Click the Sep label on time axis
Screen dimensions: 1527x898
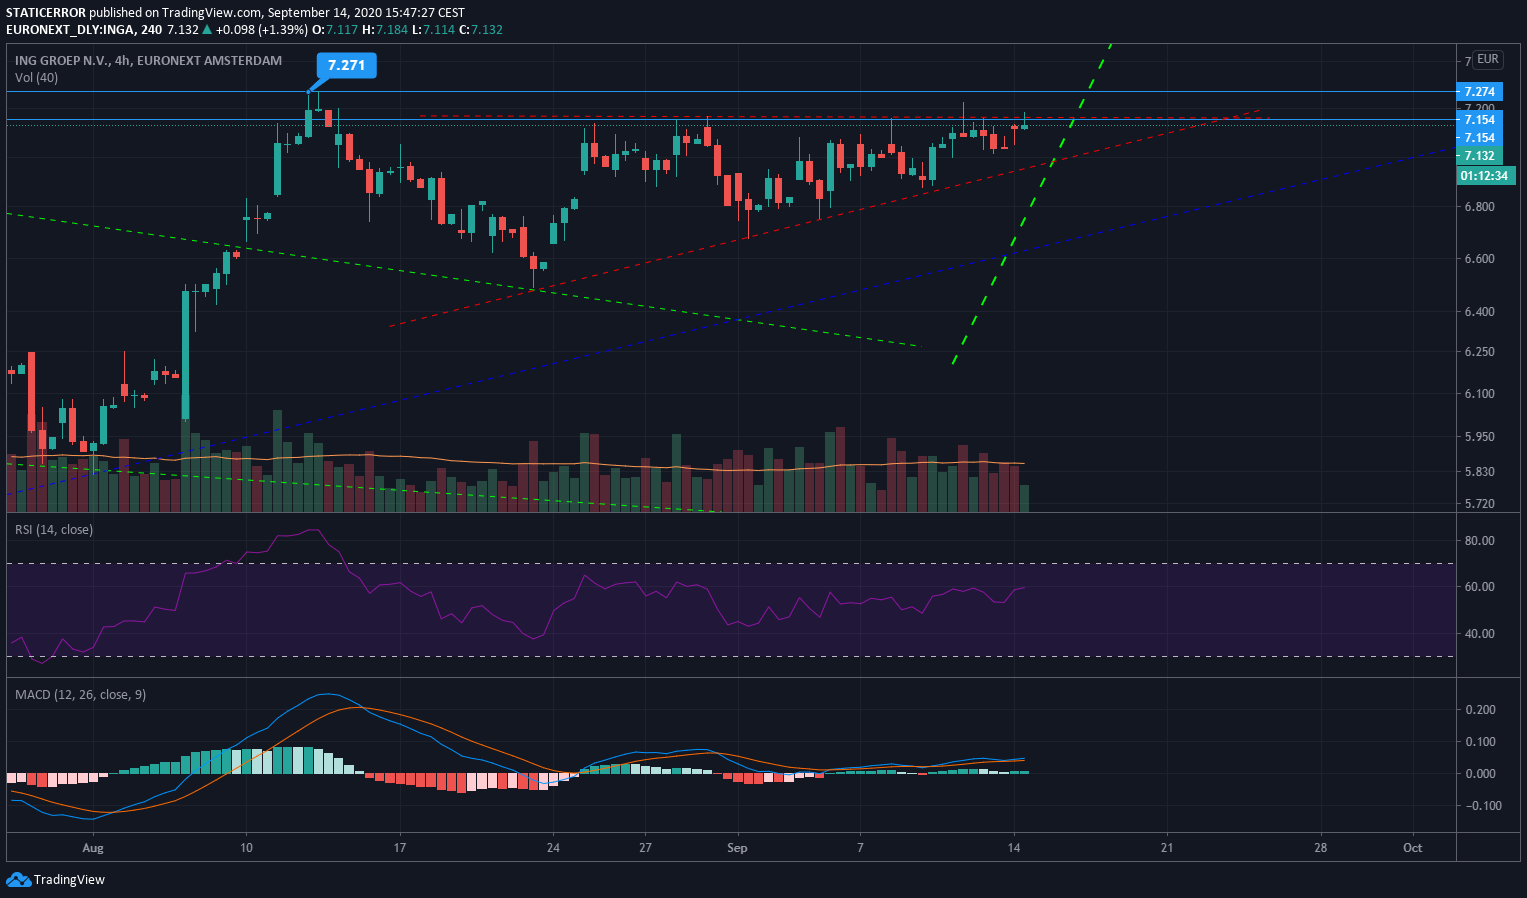coord(737,848)
